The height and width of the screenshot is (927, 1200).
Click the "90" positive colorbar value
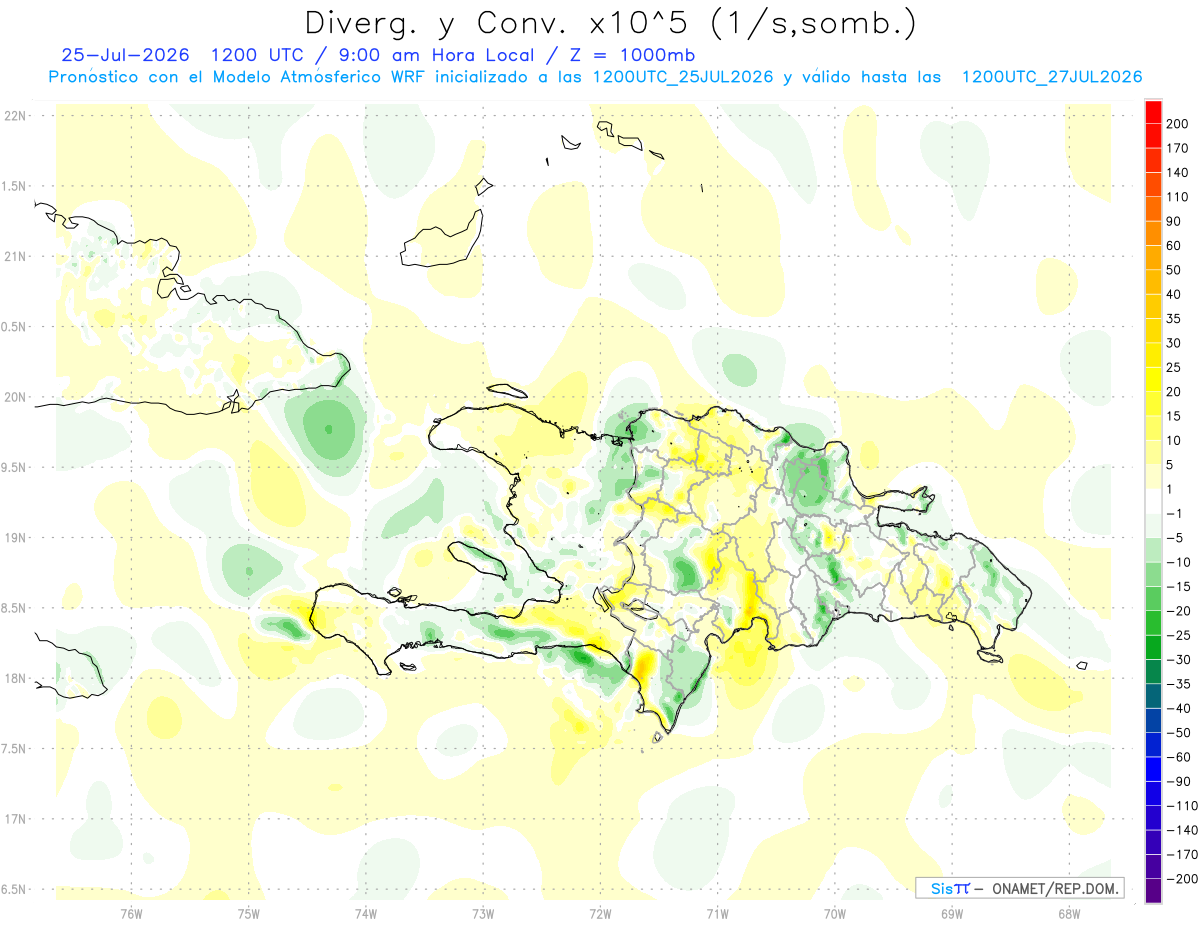click(1174, 221)
